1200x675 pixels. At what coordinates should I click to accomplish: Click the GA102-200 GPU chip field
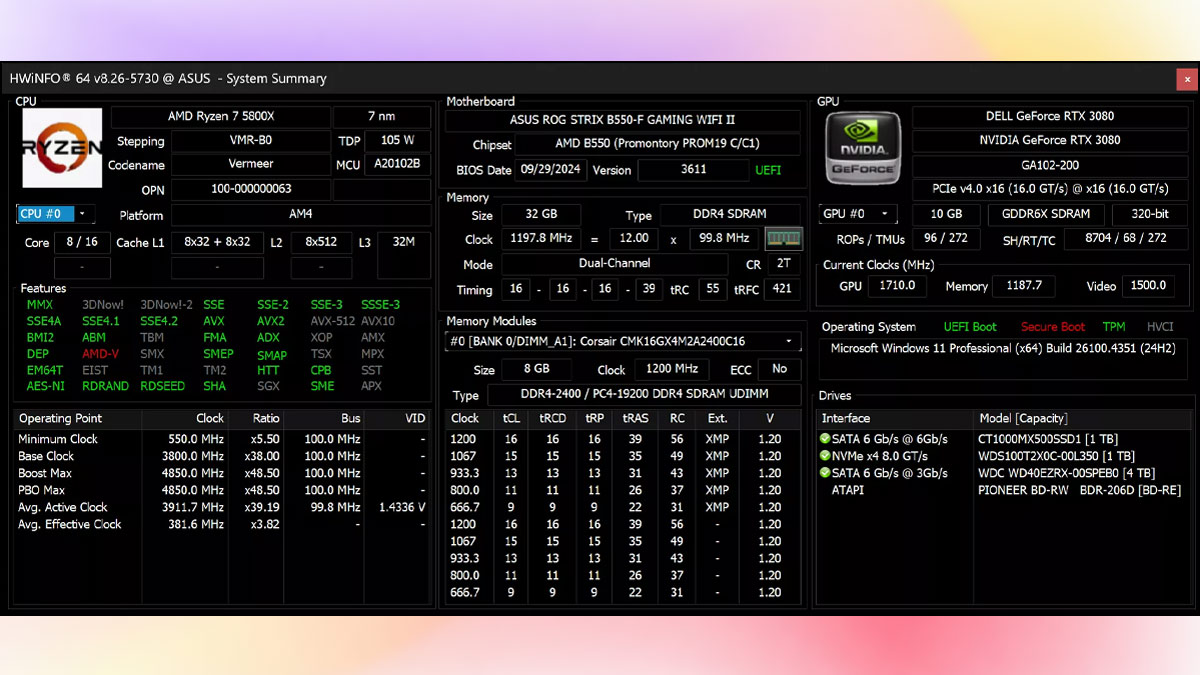[x=1049, y=165]
